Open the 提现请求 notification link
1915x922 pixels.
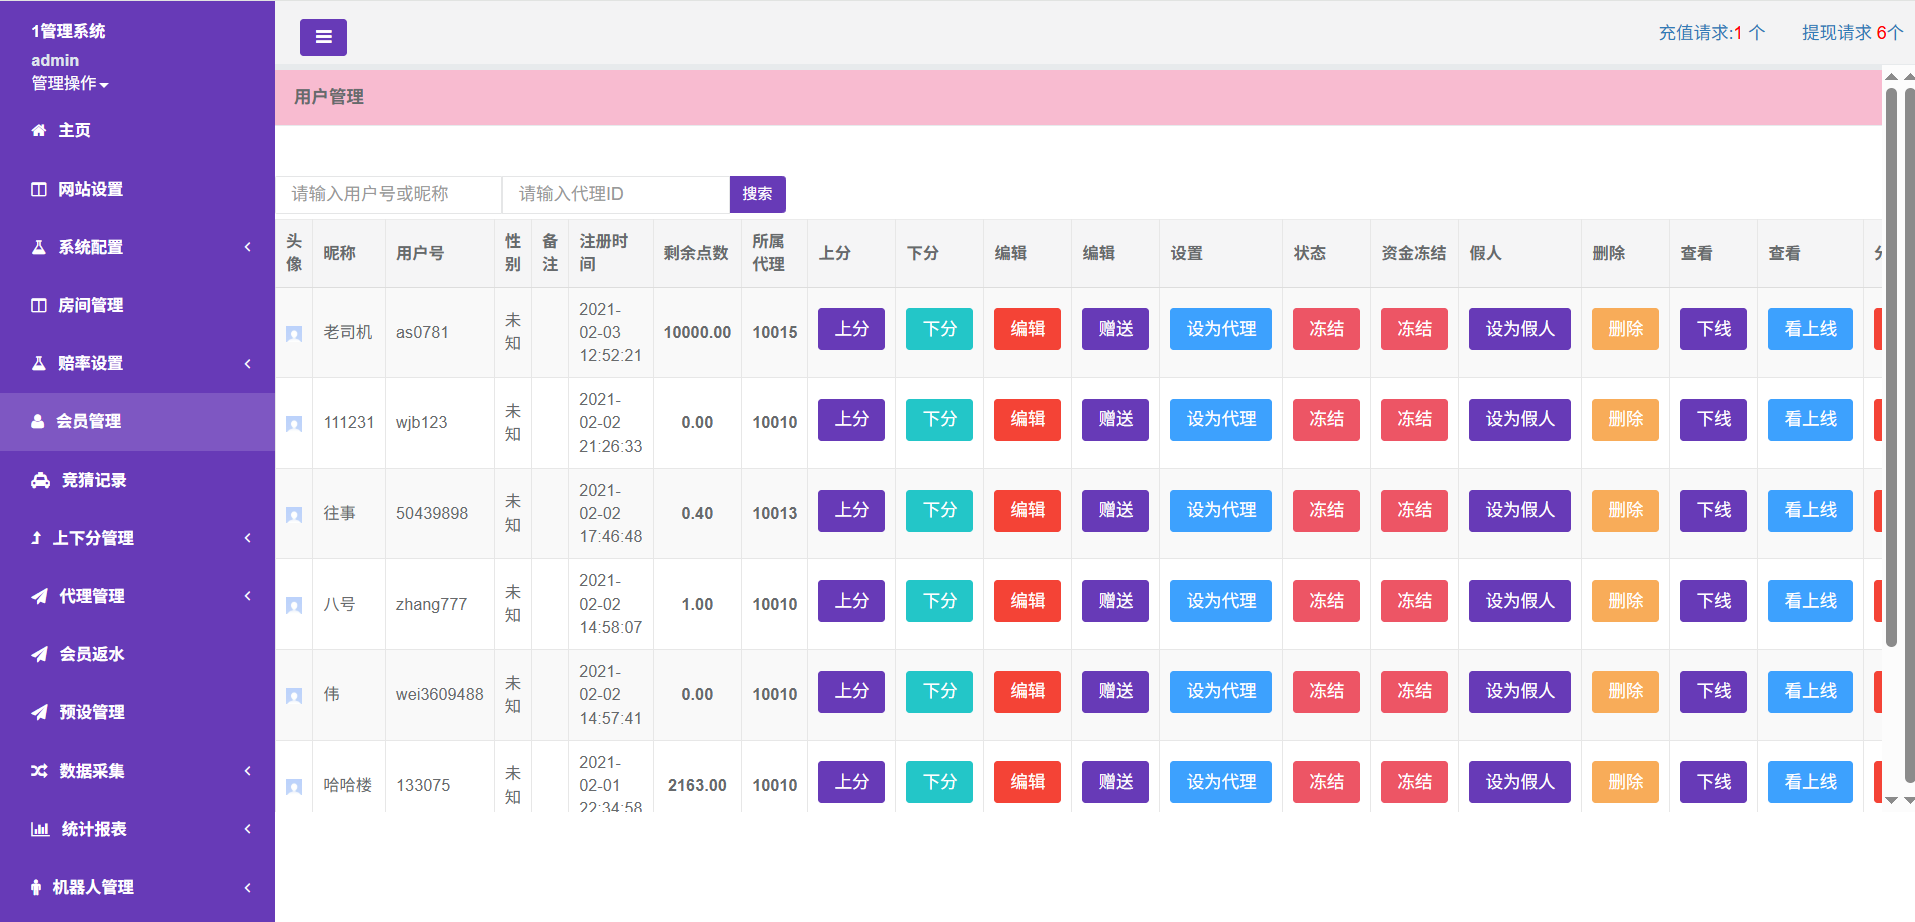[x=1851, y=33]
